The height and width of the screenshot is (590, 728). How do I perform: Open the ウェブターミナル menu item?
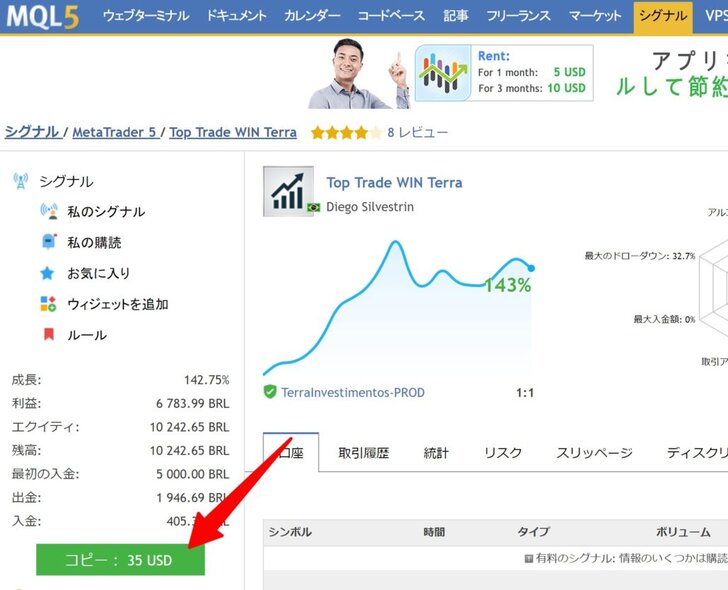pos(146,16)
